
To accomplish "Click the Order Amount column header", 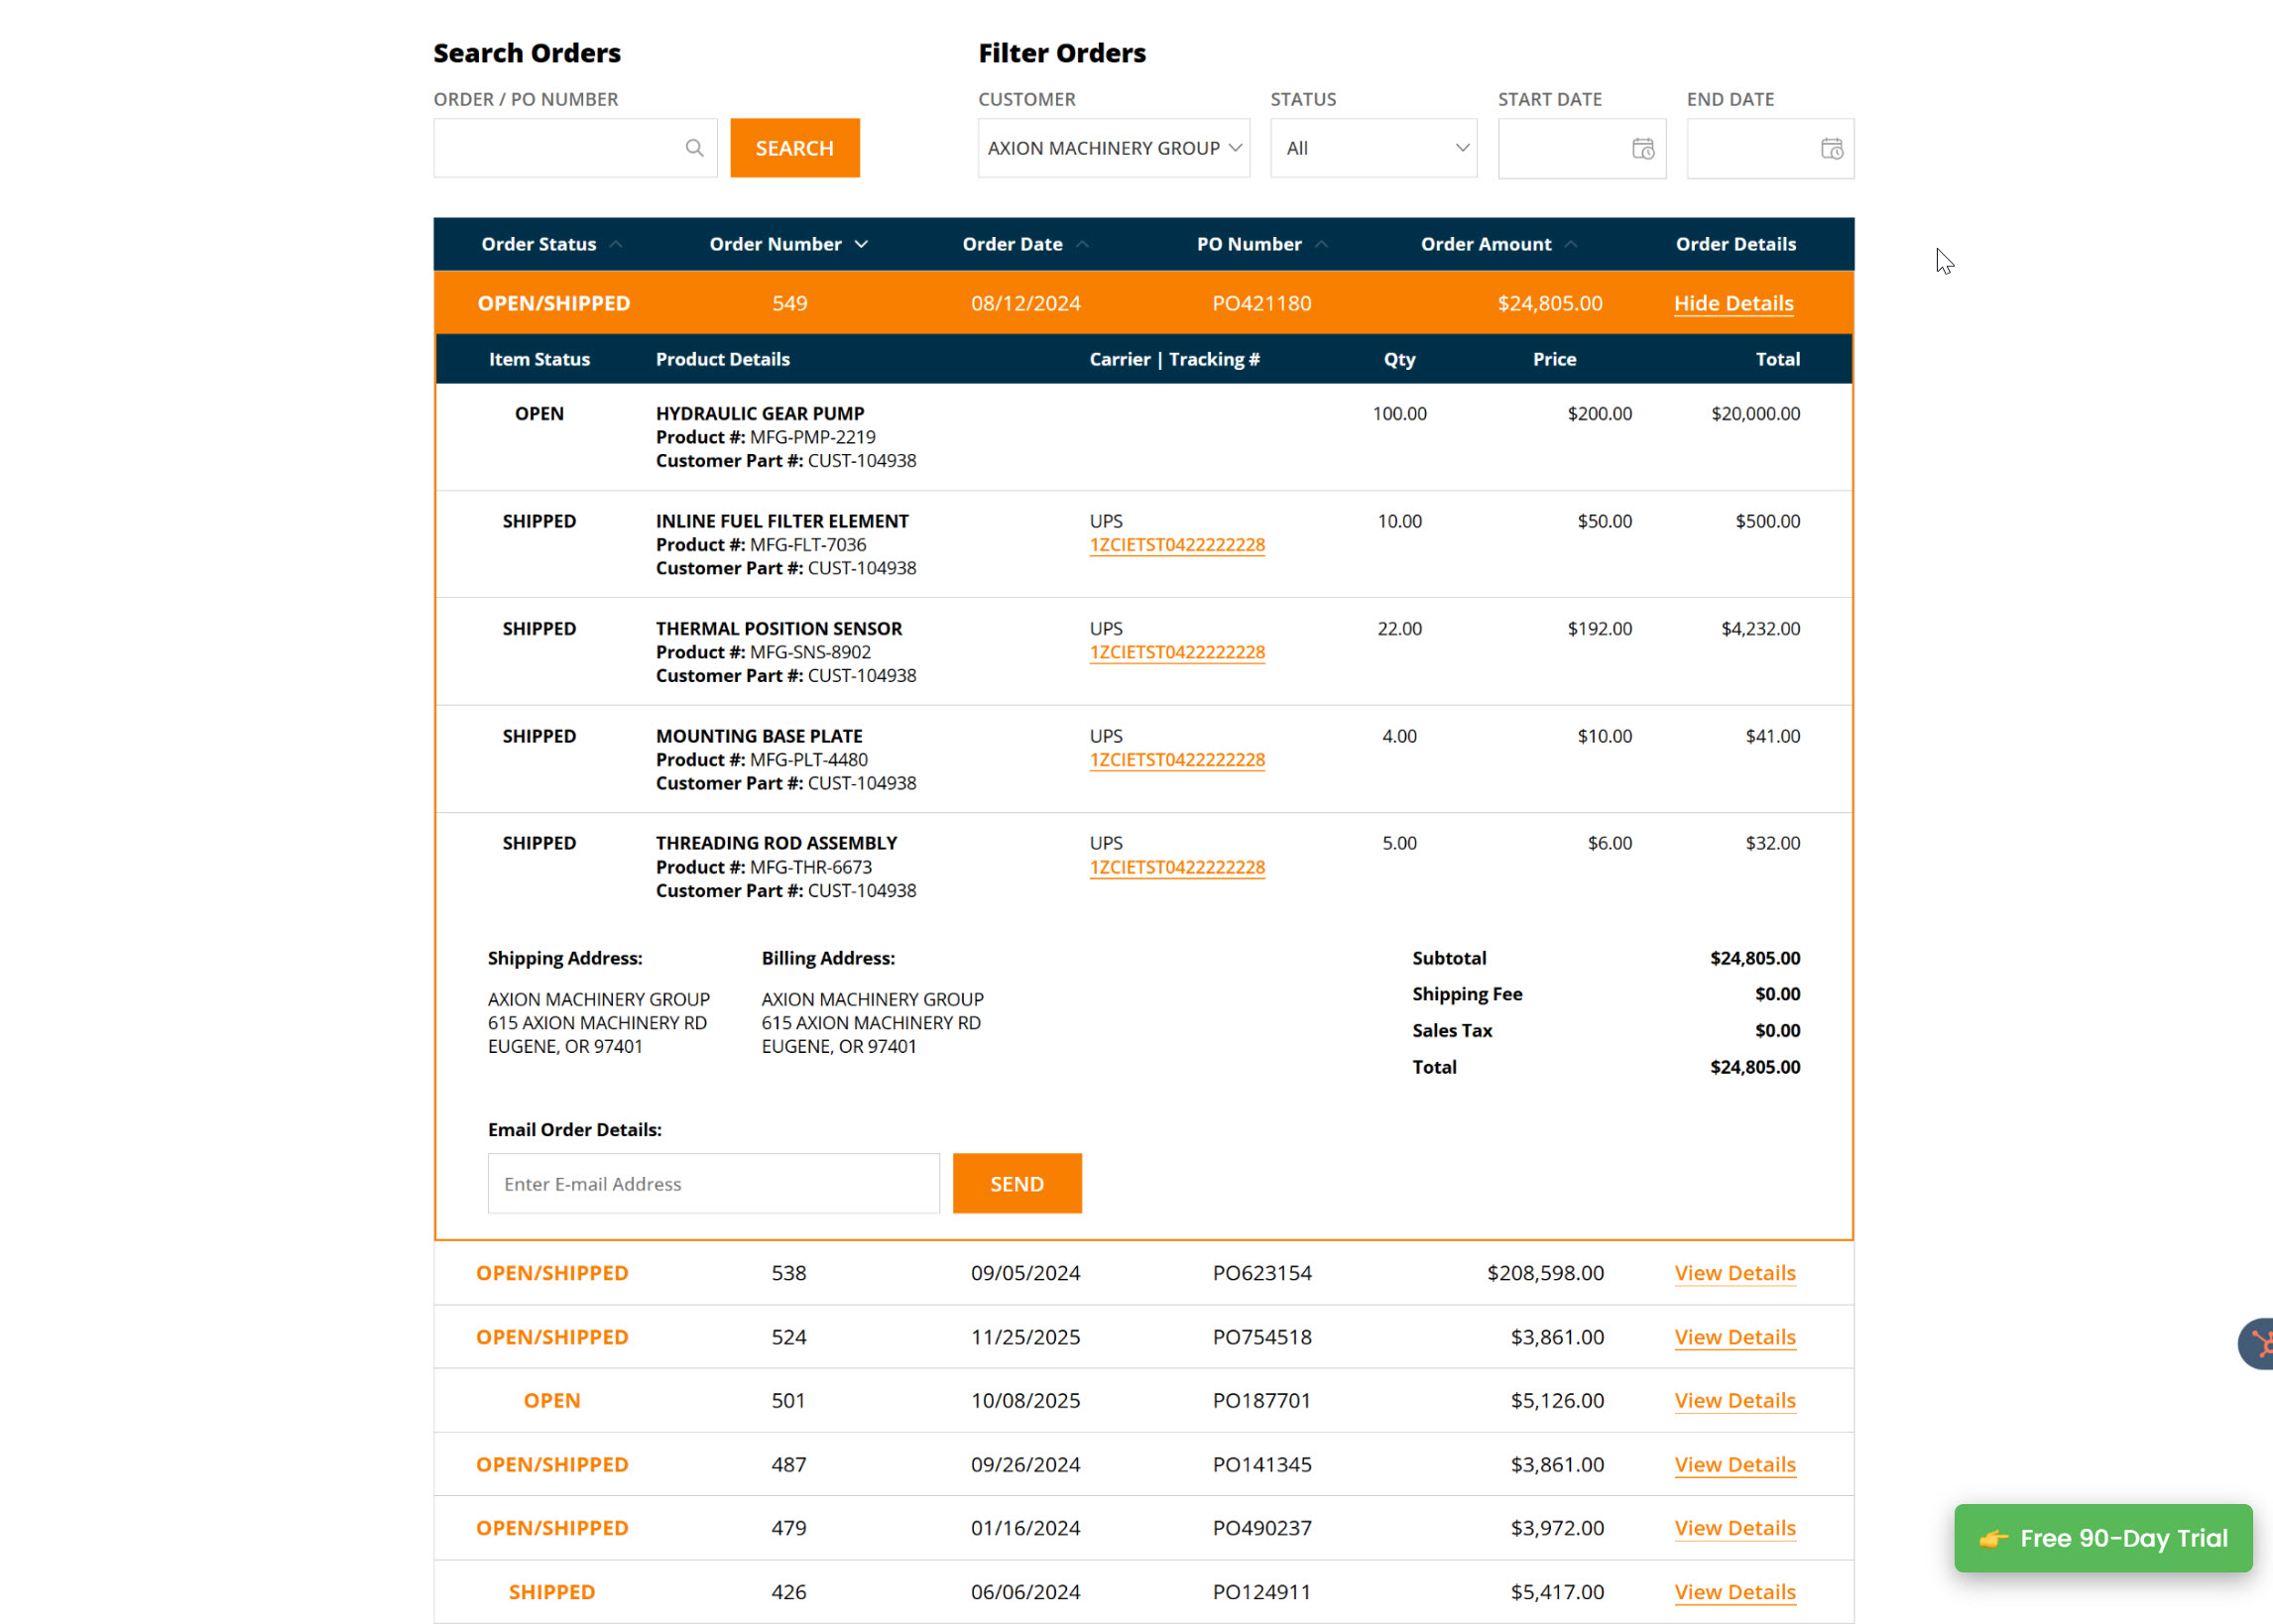I will [1486, 244].
